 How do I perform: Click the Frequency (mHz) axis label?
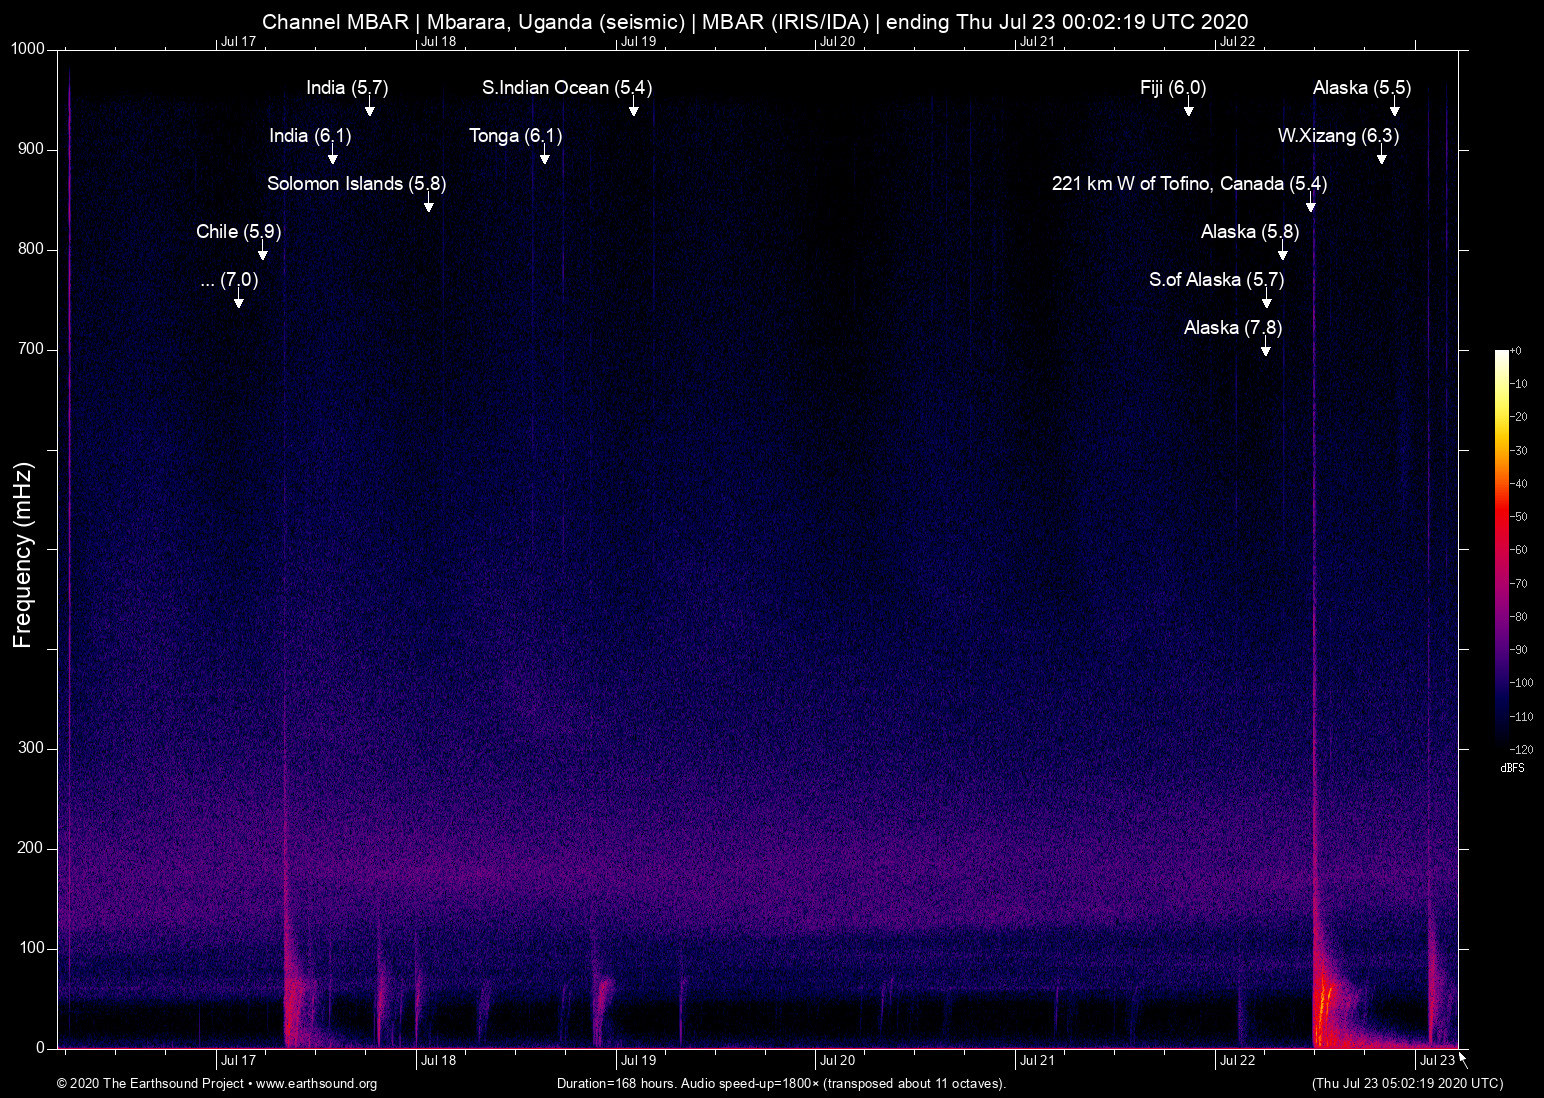(23, 555)
